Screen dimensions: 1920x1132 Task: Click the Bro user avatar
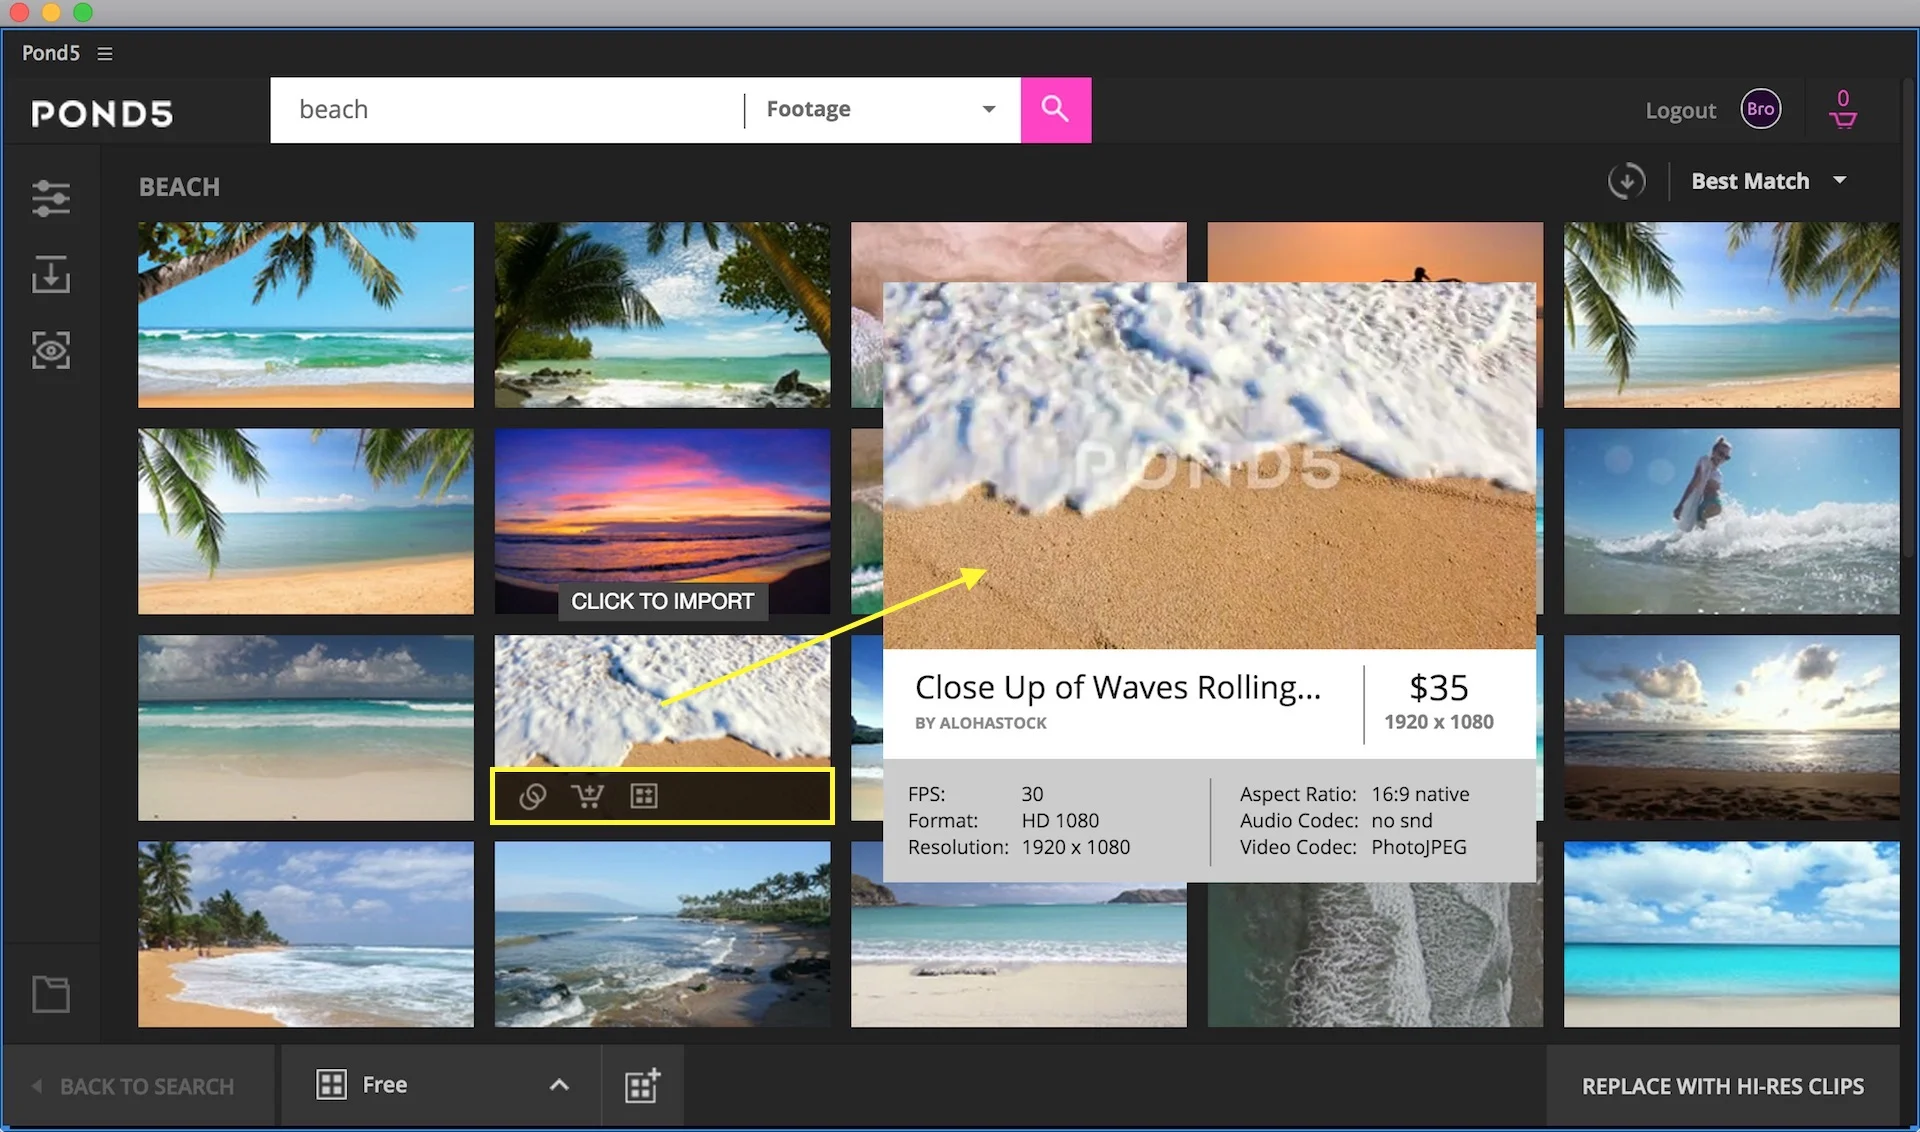1760,109
